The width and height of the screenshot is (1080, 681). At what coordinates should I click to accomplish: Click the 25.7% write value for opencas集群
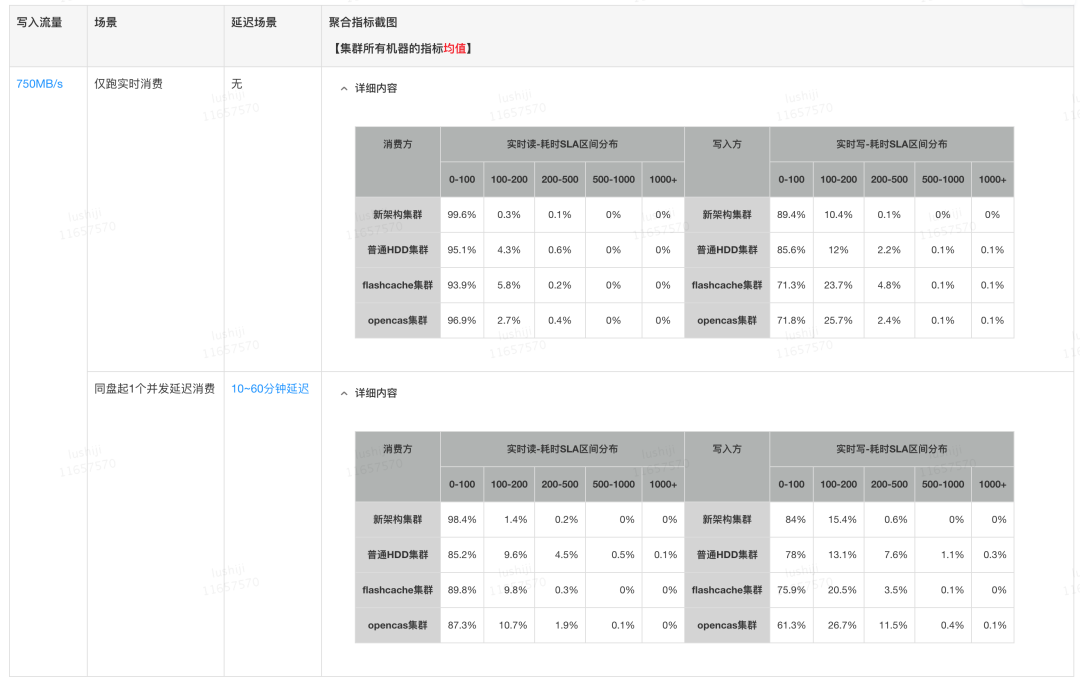[838, 320]
